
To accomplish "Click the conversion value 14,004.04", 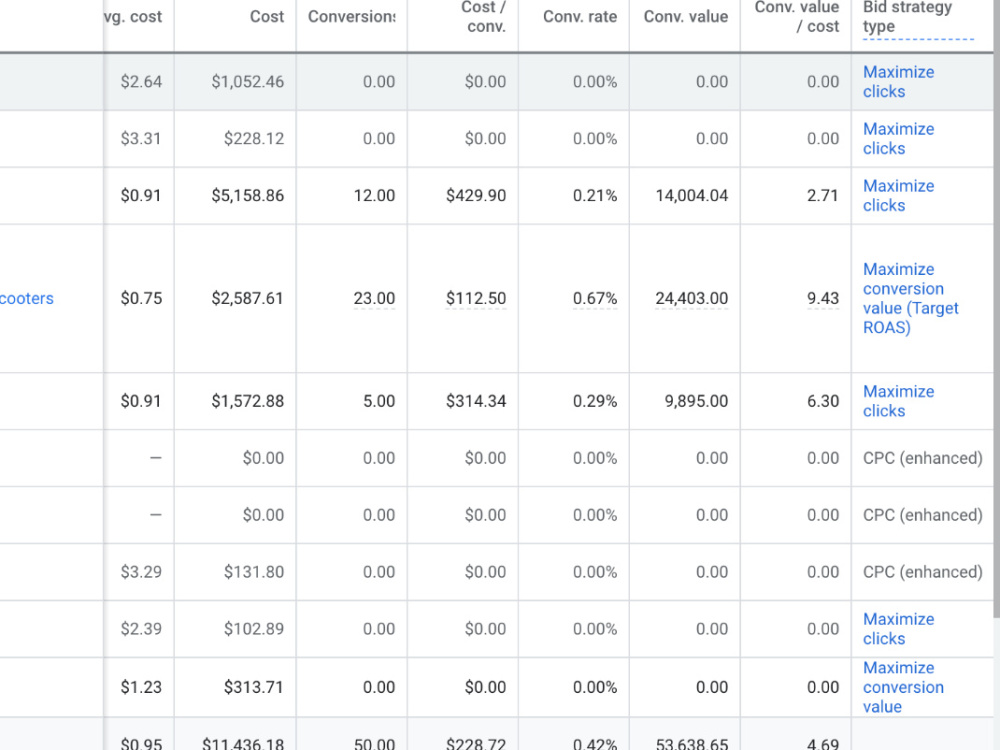I will click(x=692, y=195).
